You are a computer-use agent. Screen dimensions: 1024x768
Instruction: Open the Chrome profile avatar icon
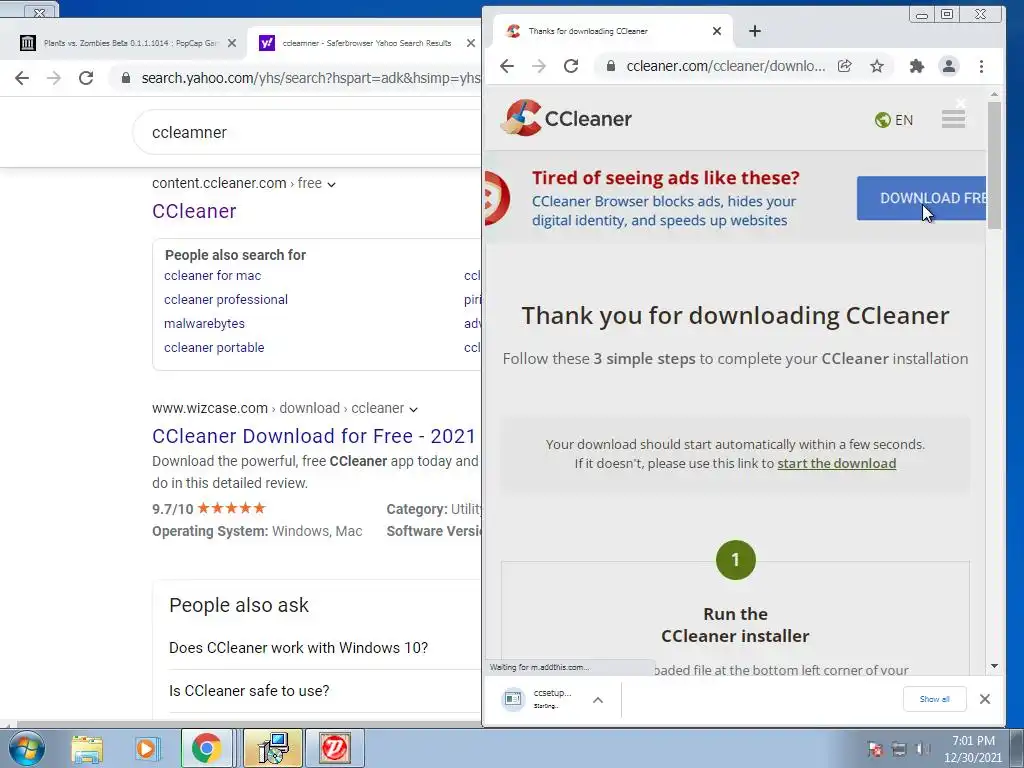pyautogui.click(x=948, y=66)
